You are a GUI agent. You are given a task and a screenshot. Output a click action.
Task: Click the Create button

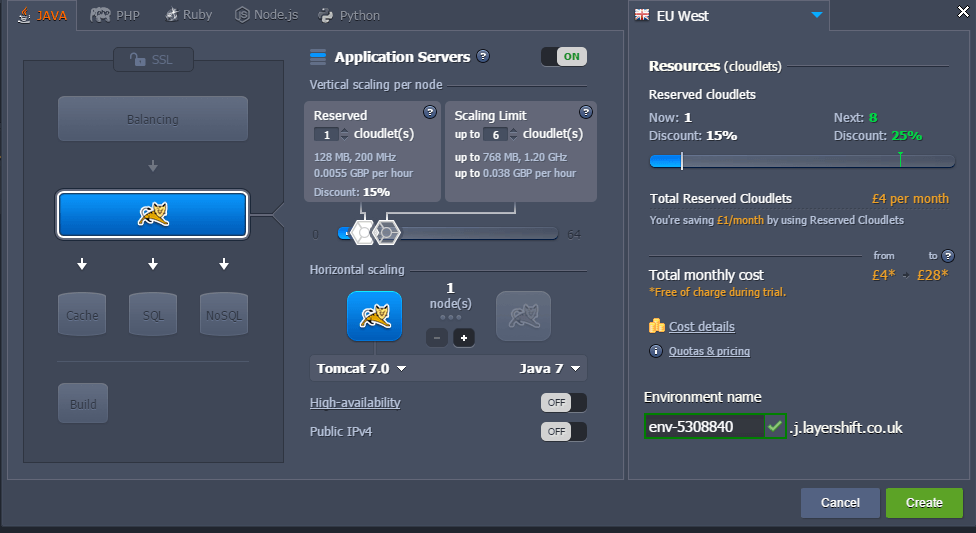[923, 502]
